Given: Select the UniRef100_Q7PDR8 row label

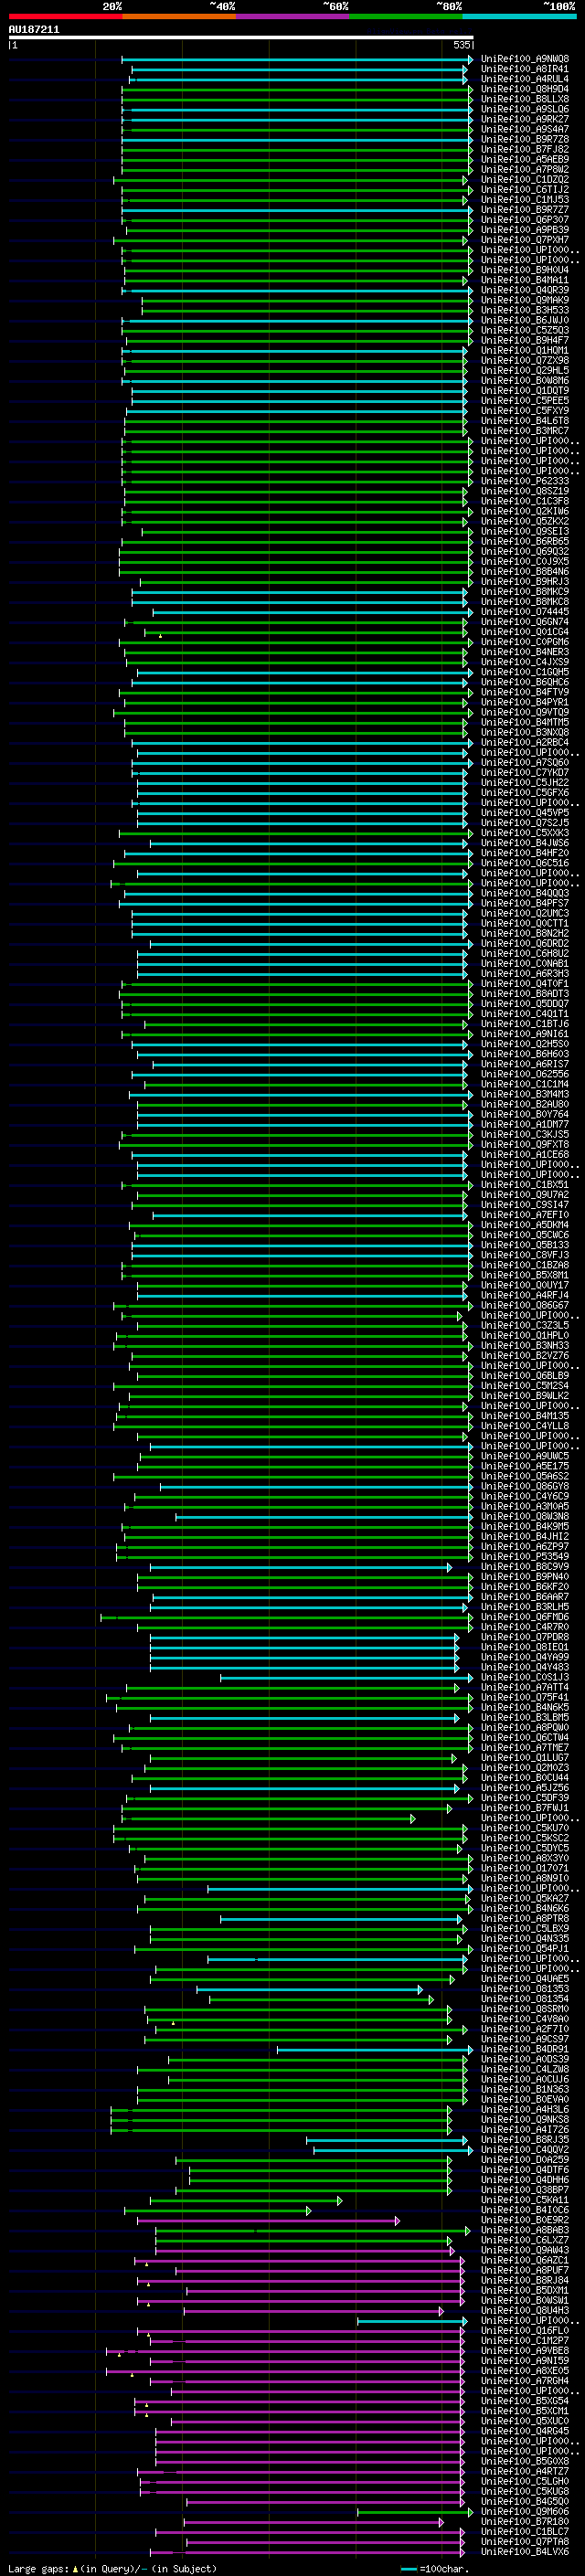Looking at the screenshot, I should (x=524, y=1636).
